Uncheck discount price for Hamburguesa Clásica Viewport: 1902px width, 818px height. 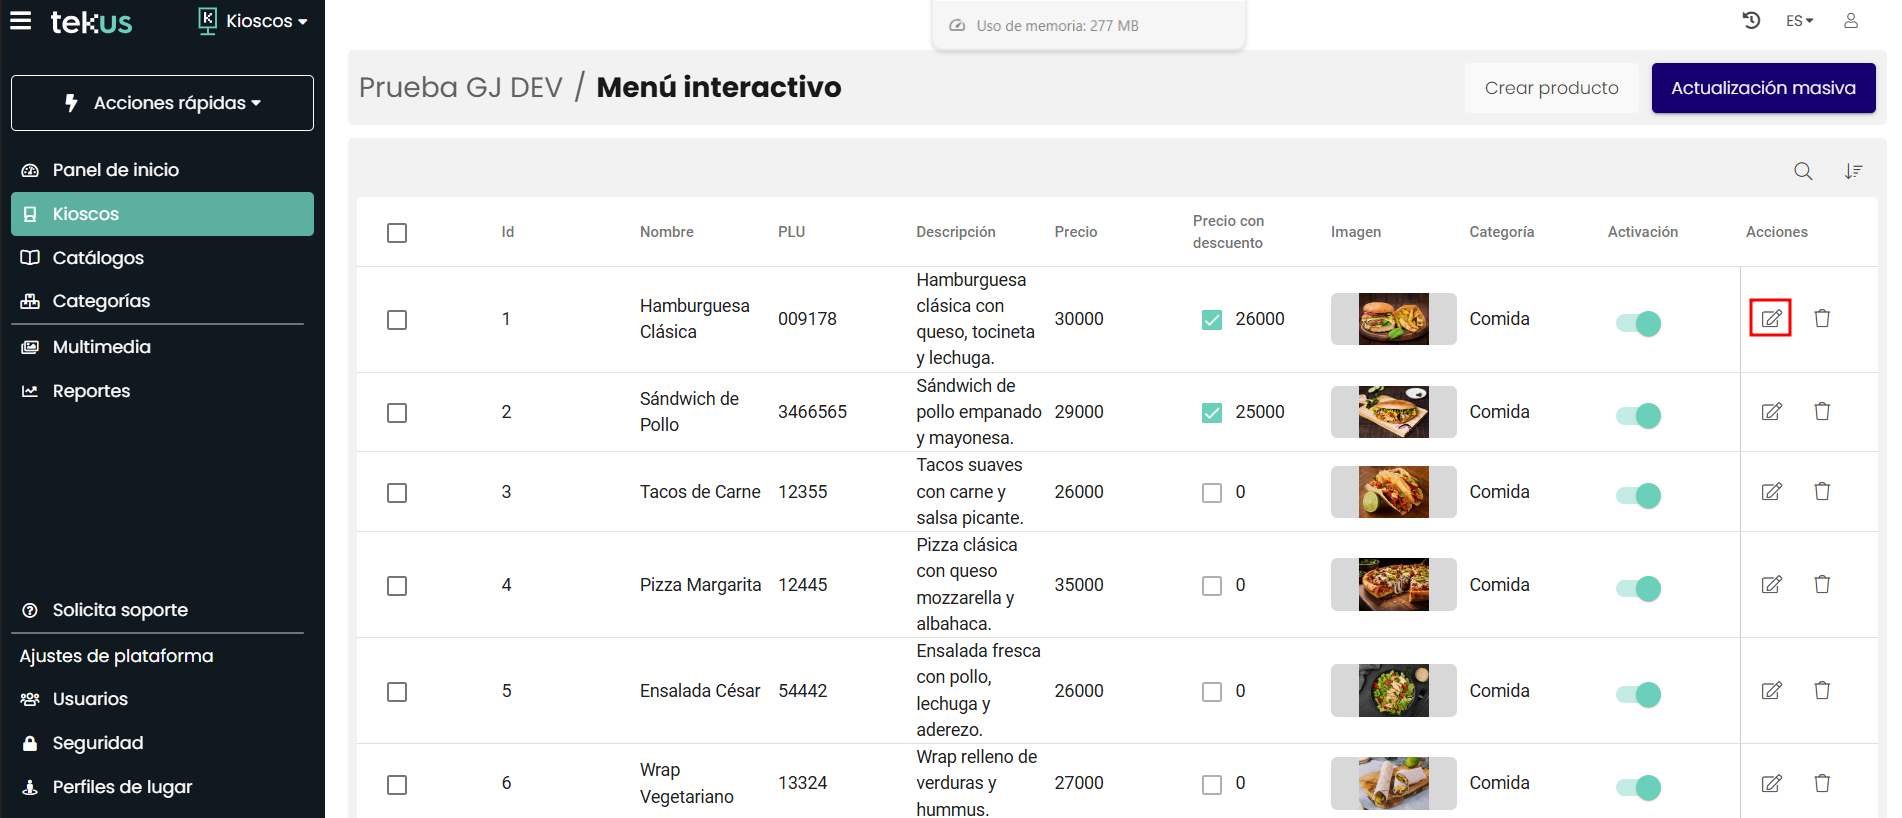point(1211,319)
